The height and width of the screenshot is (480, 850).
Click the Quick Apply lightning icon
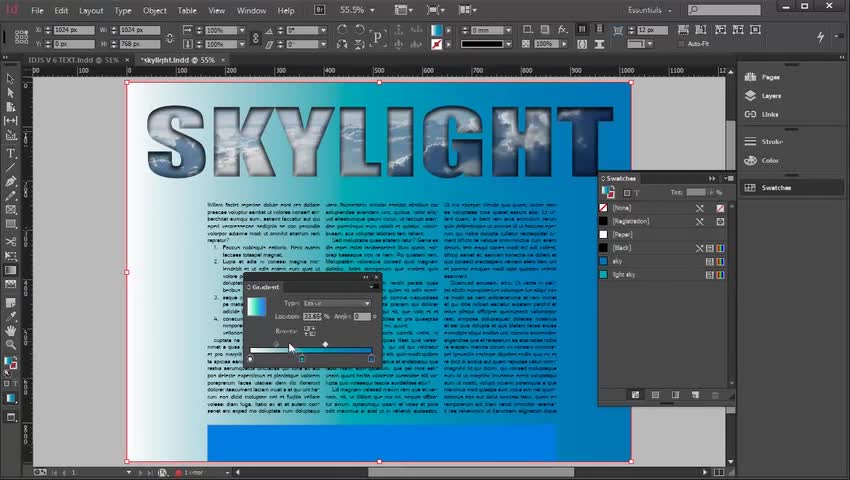coord(820,37)
